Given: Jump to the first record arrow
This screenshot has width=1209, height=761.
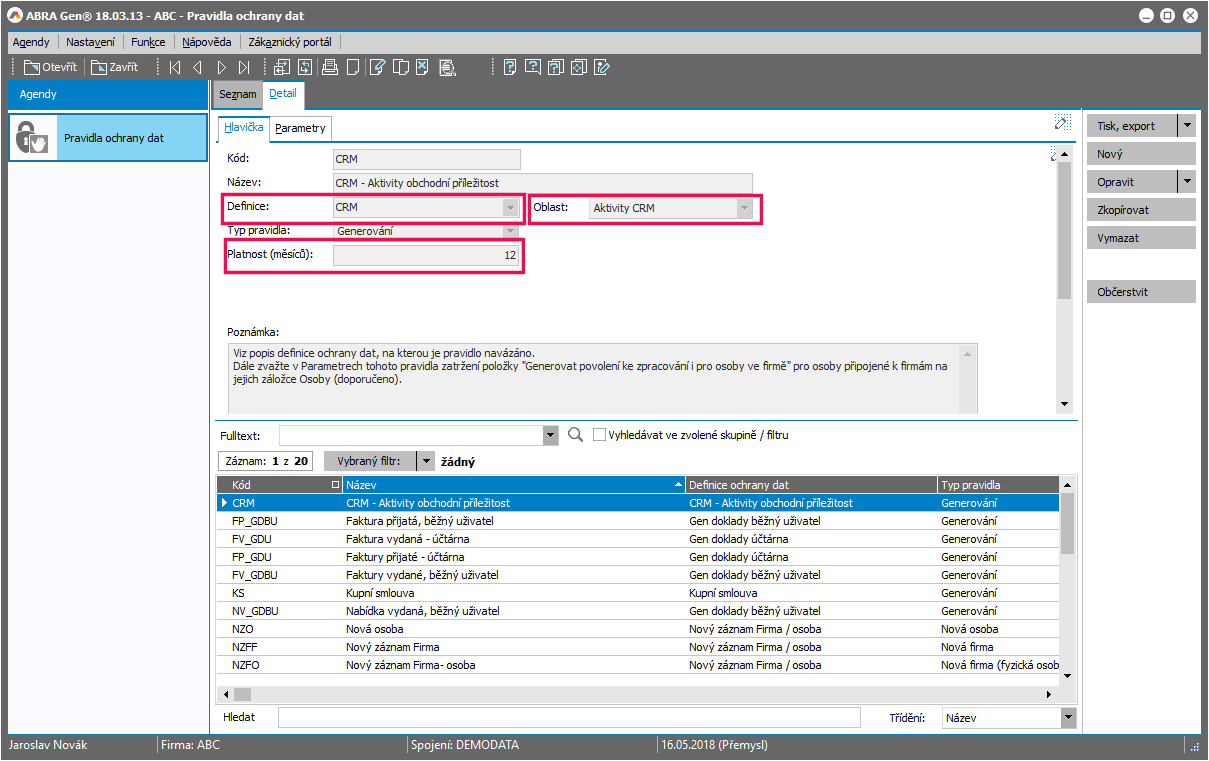Looking at the screenshot, I should tap(175, 68).
